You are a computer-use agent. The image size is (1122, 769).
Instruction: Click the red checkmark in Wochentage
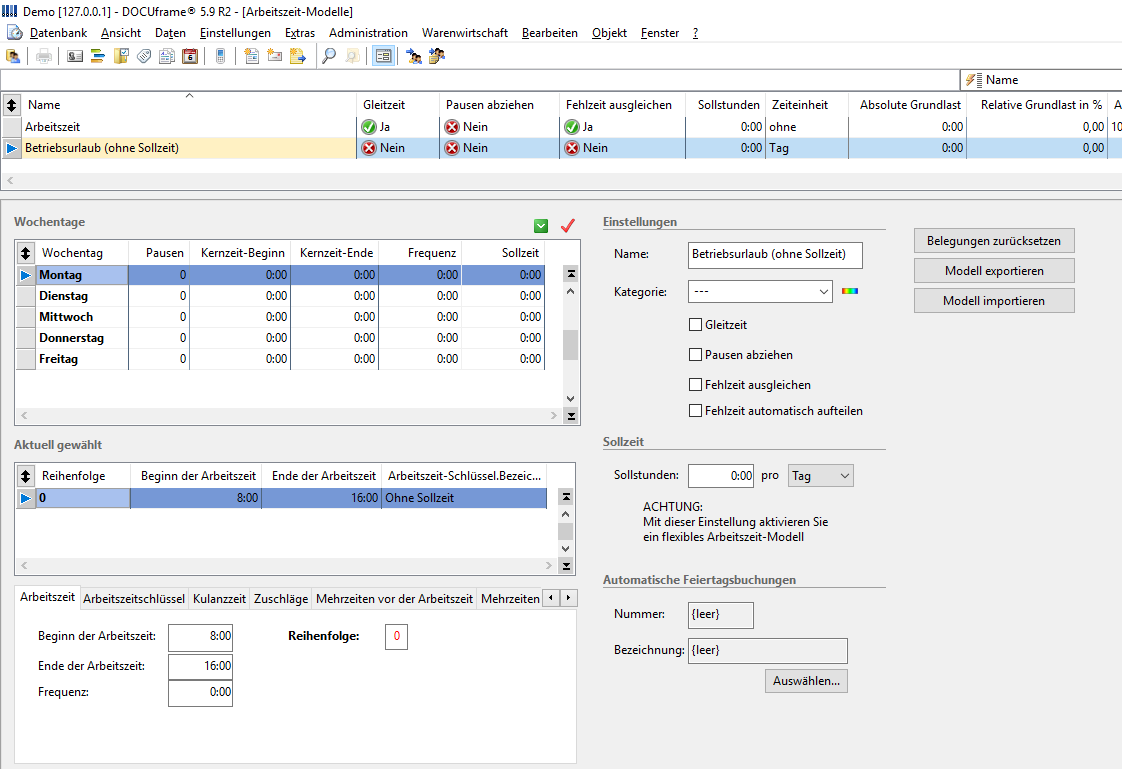(x=567, y=226)
